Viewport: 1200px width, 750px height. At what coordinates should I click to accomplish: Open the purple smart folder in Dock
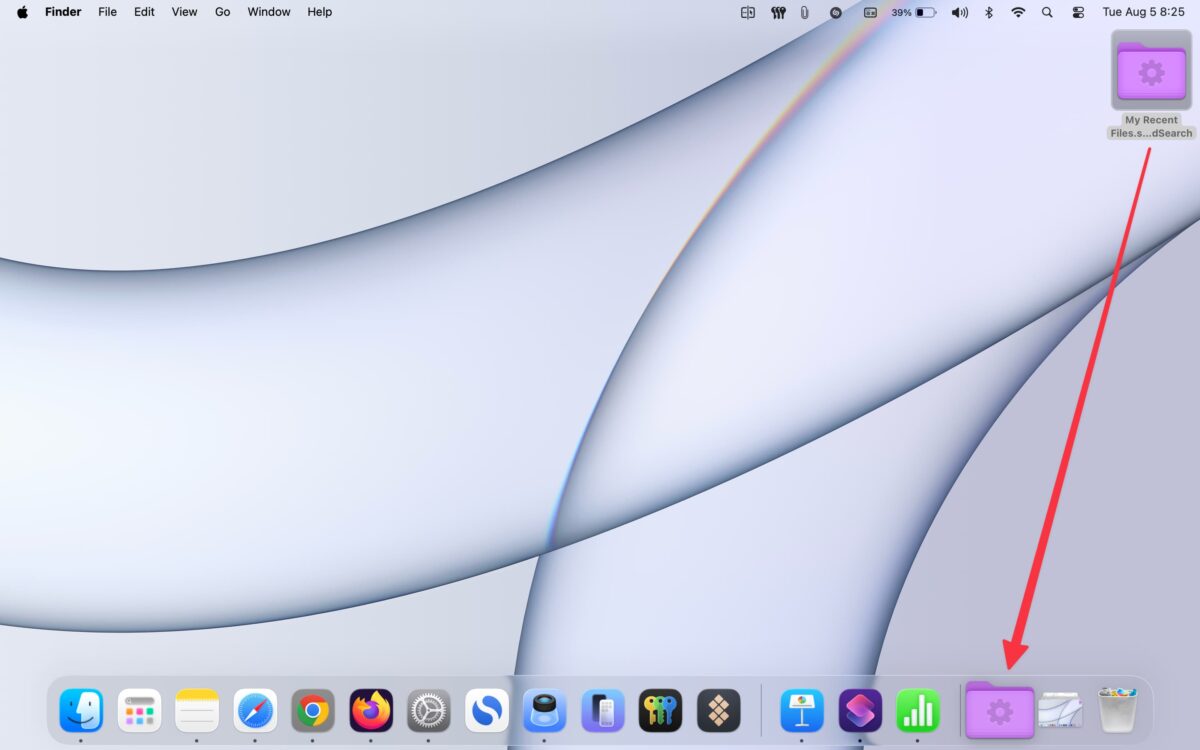coord(1000,710)
